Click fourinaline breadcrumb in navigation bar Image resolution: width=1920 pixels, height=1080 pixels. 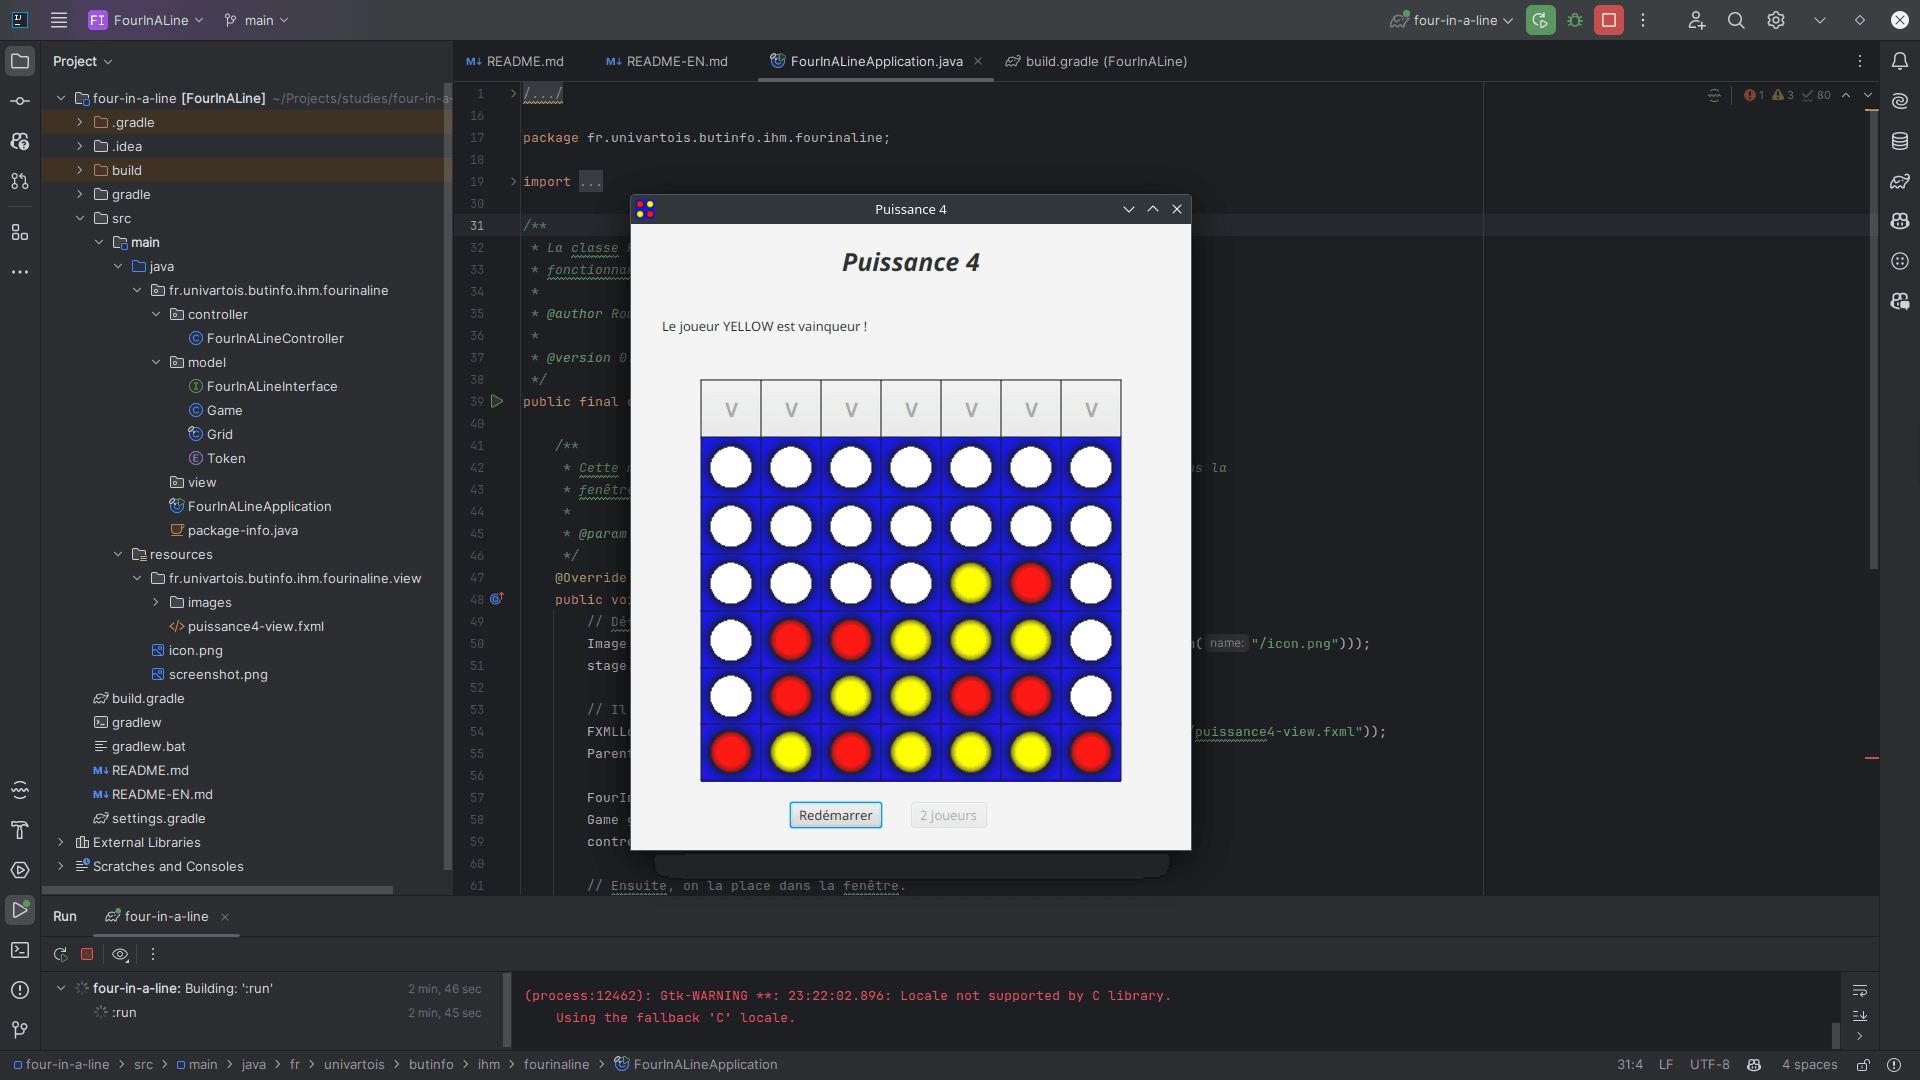[556, 1065]
